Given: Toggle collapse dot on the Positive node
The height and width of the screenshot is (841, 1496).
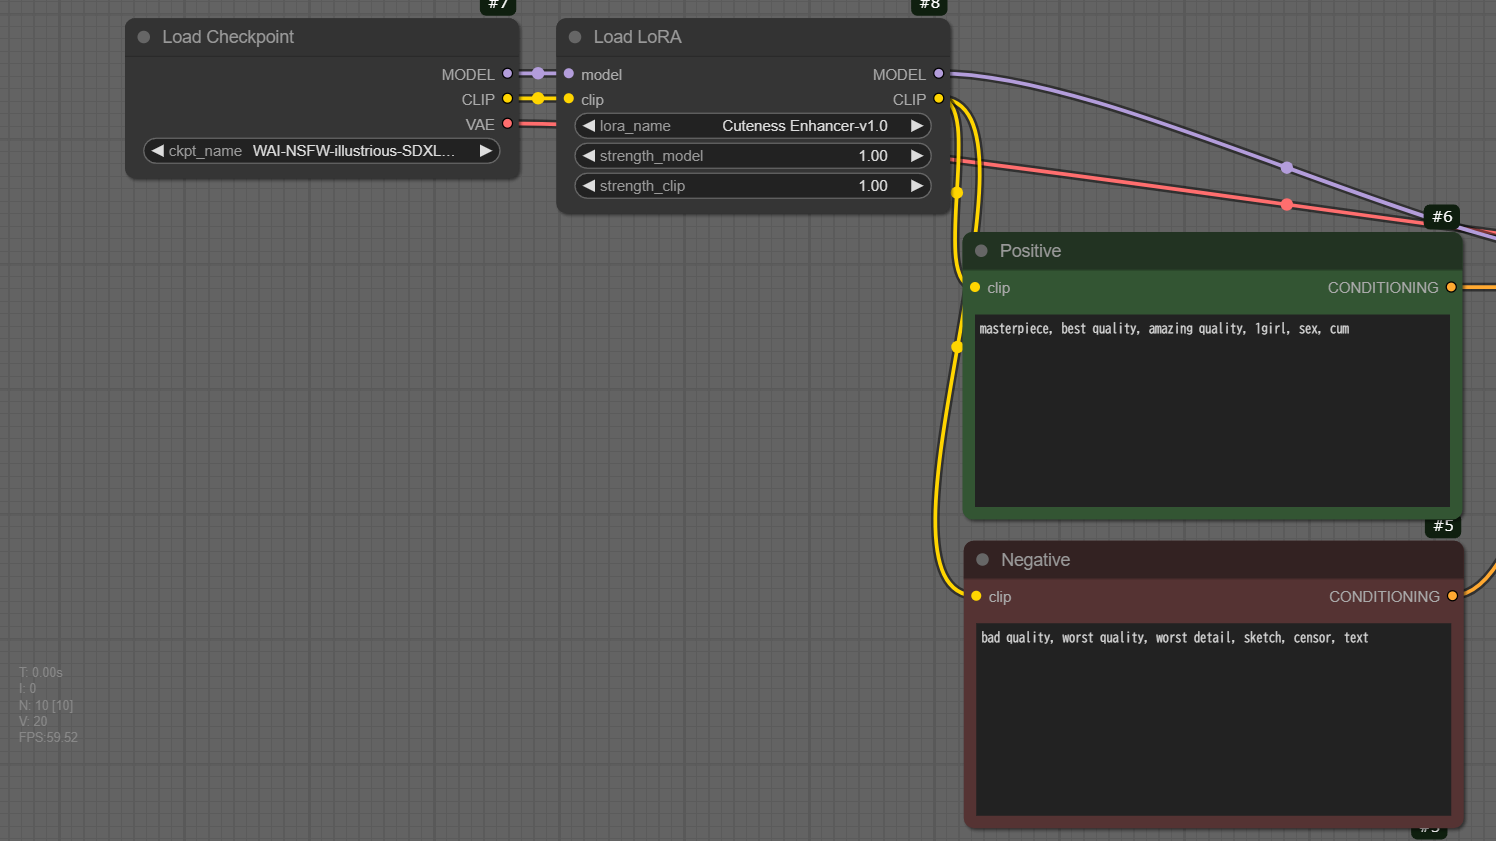Looking at the screenshot, I should click(x=981, y=251).
